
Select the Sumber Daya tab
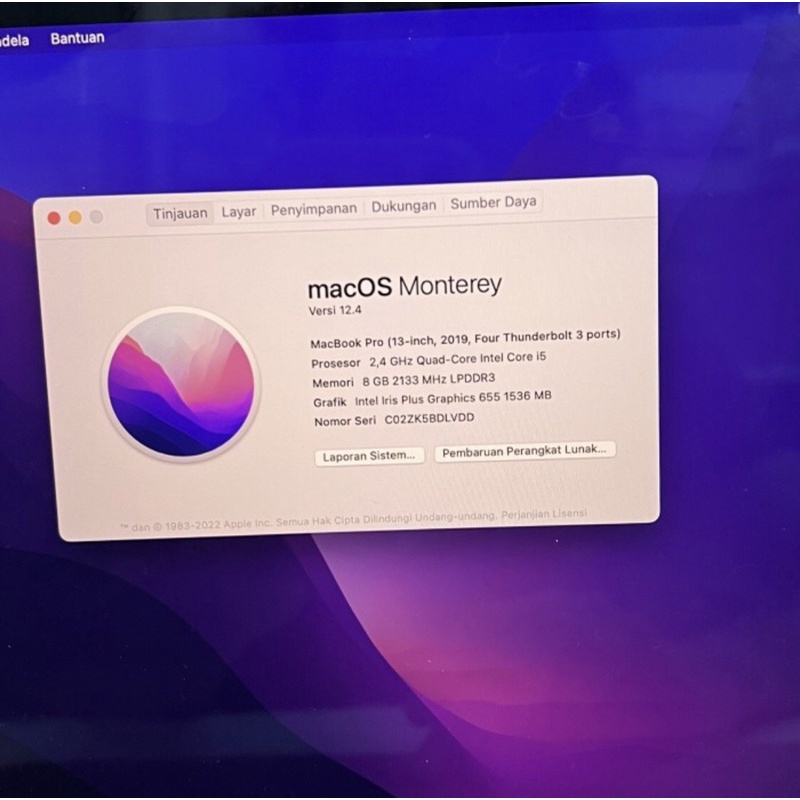pyautogui.click(x=493, y=203)
